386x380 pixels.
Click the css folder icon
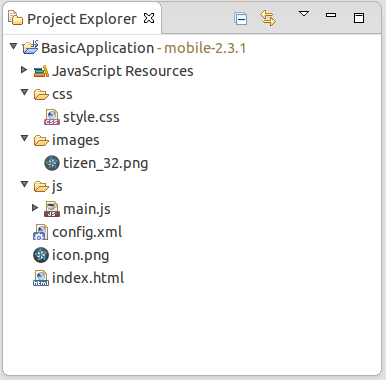[x=41, y=94]
